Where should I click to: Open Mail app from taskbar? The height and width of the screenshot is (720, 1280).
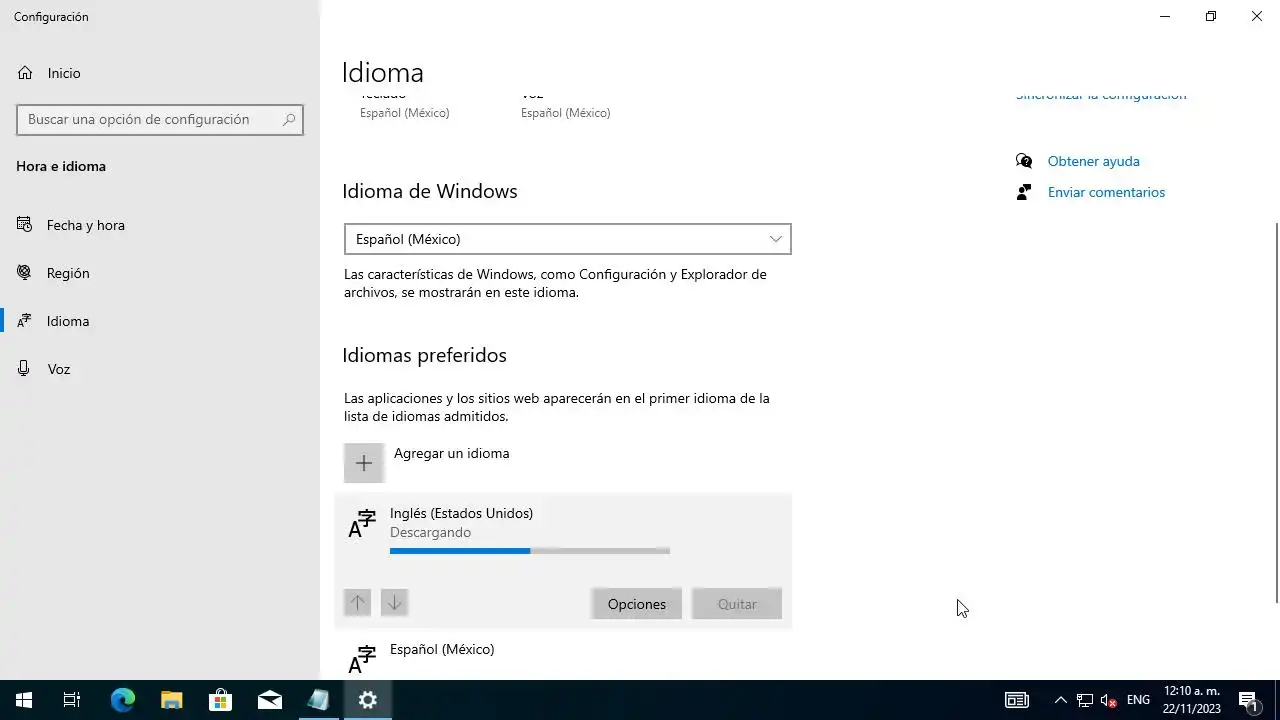[270, 700]
